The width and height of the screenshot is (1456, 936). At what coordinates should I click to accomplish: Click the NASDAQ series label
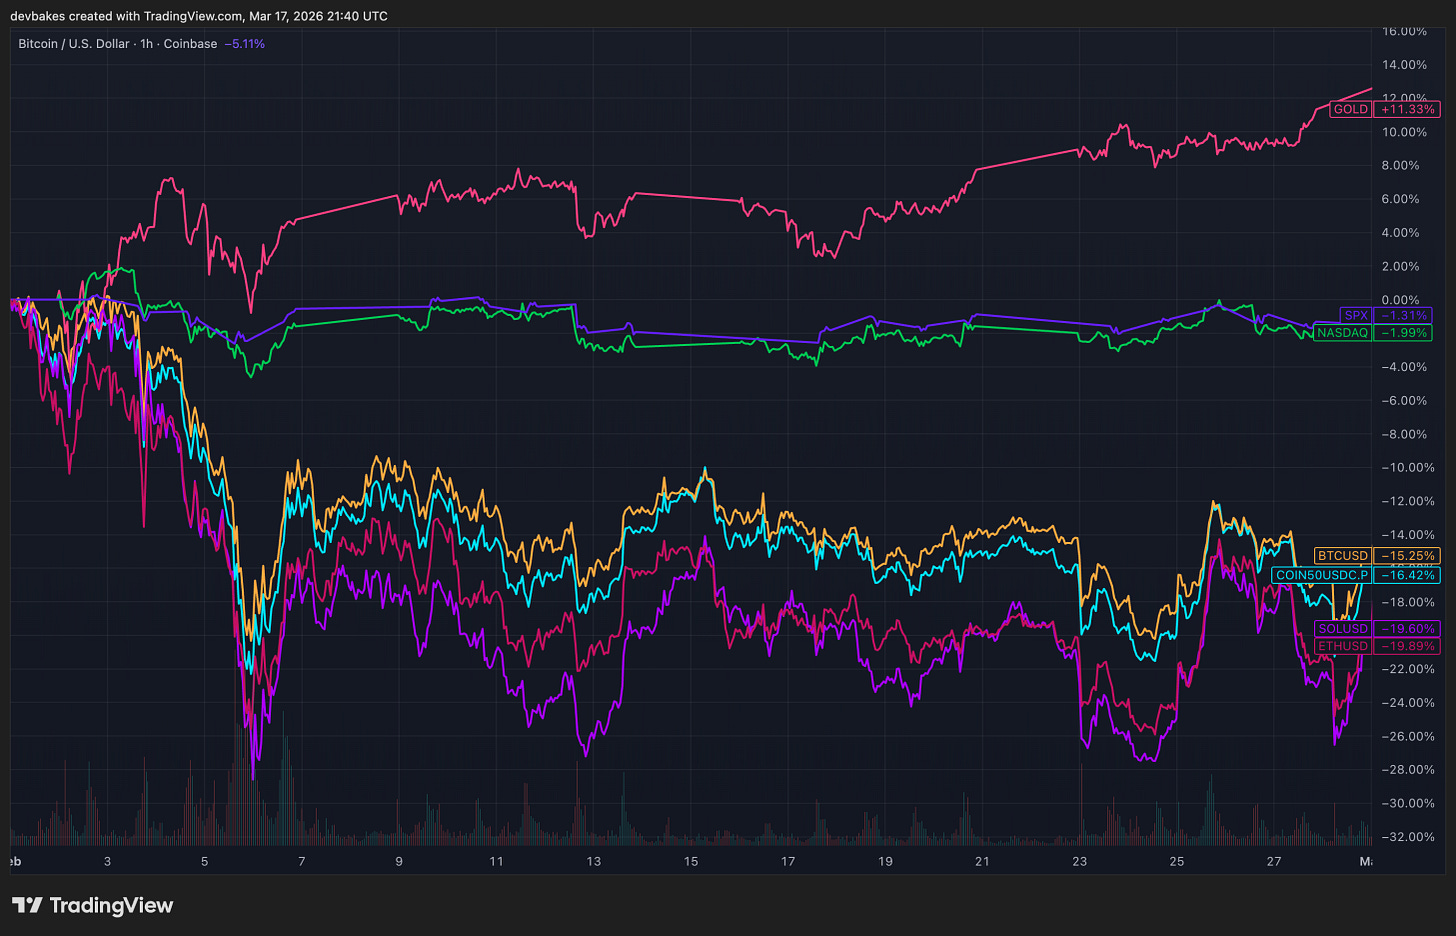(x=1342, y=332)
